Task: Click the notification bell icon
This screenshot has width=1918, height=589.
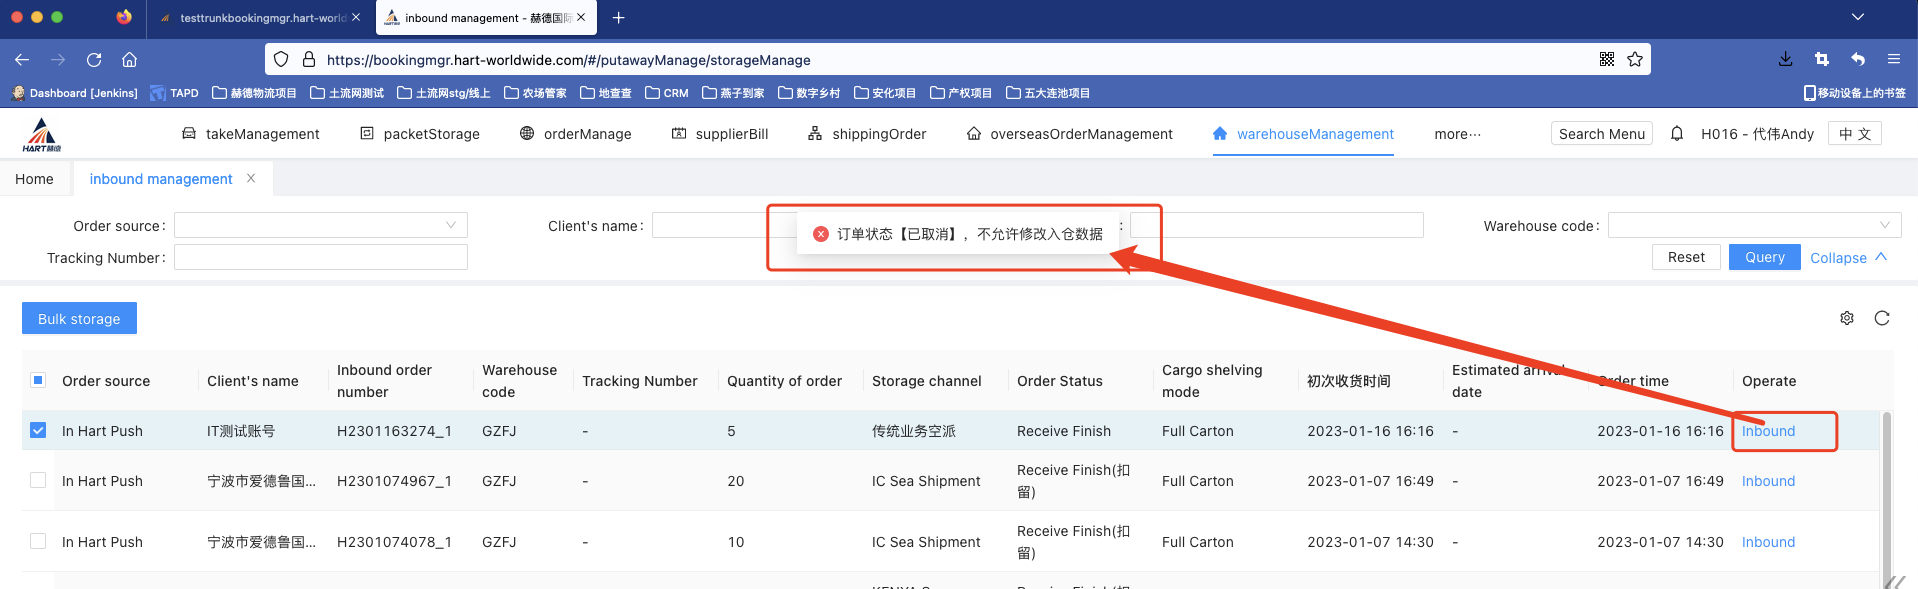Action: [1677, 134]
